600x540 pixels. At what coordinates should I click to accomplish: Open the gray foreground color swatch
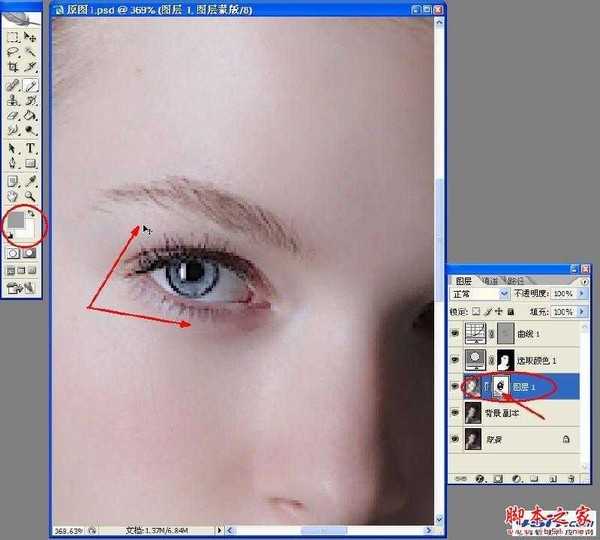[15, 220]
